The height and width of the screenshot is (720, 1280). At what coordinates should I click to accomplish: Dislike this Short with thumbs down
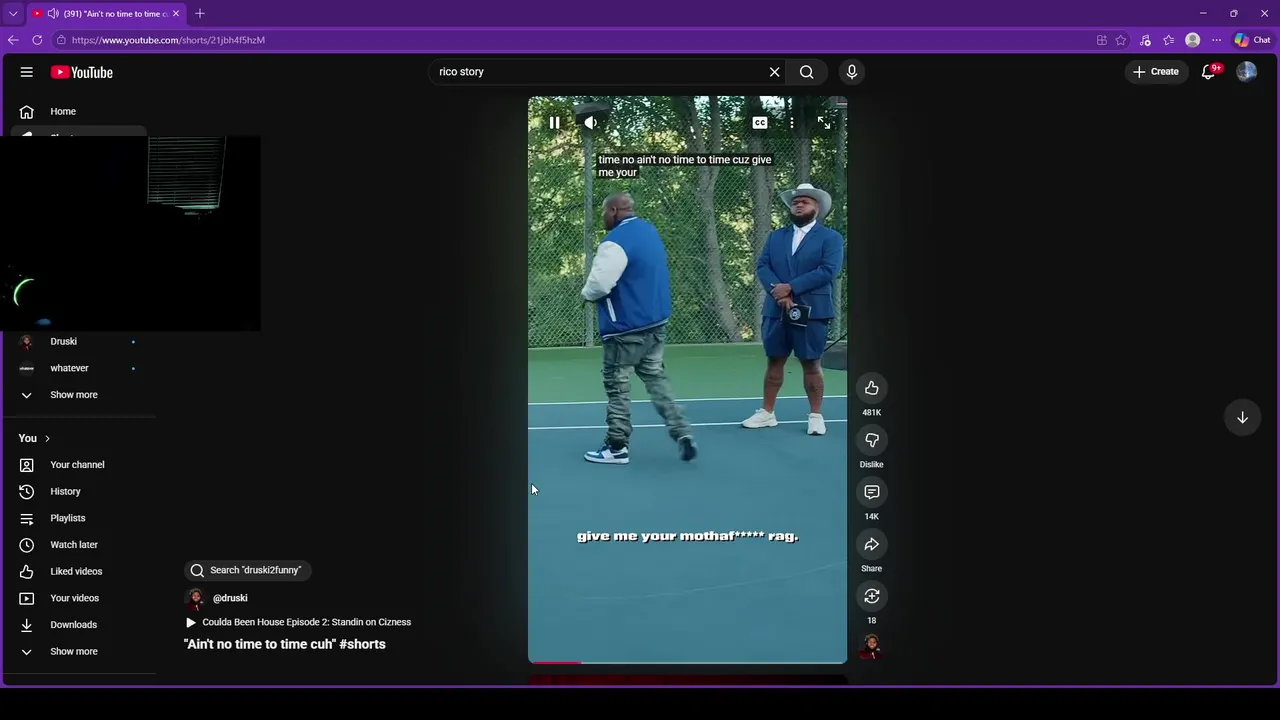point(872,440)
